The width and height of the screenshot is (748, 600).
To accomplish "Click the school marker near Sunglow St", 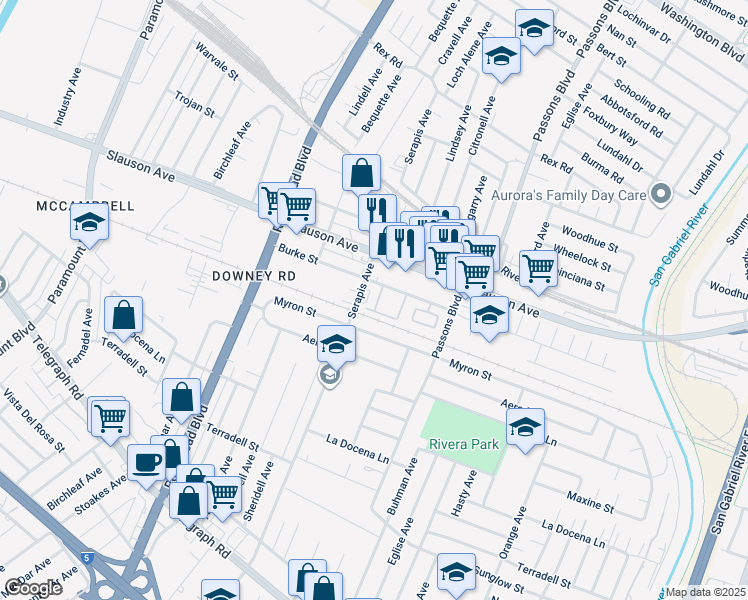I will click(x=456, y=573).
